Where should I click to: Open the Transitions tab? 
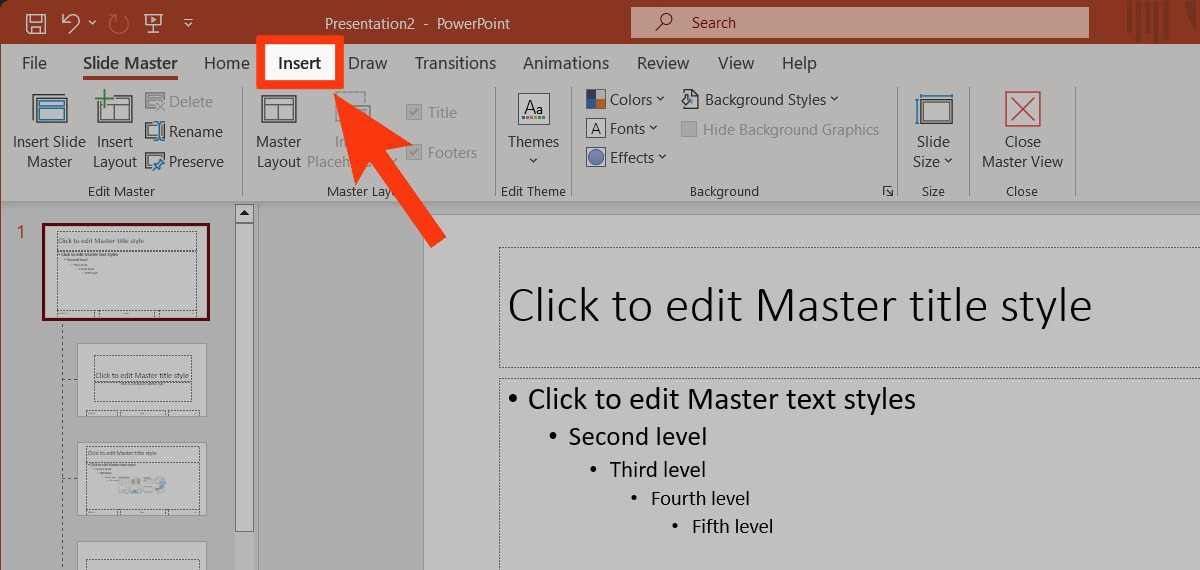point(455,63)
